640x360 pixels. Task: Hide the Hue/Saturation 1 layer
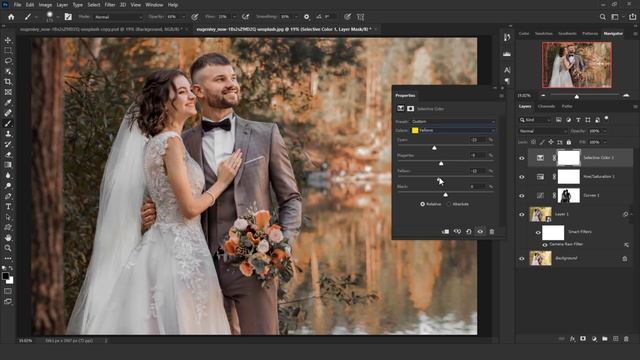522,177
